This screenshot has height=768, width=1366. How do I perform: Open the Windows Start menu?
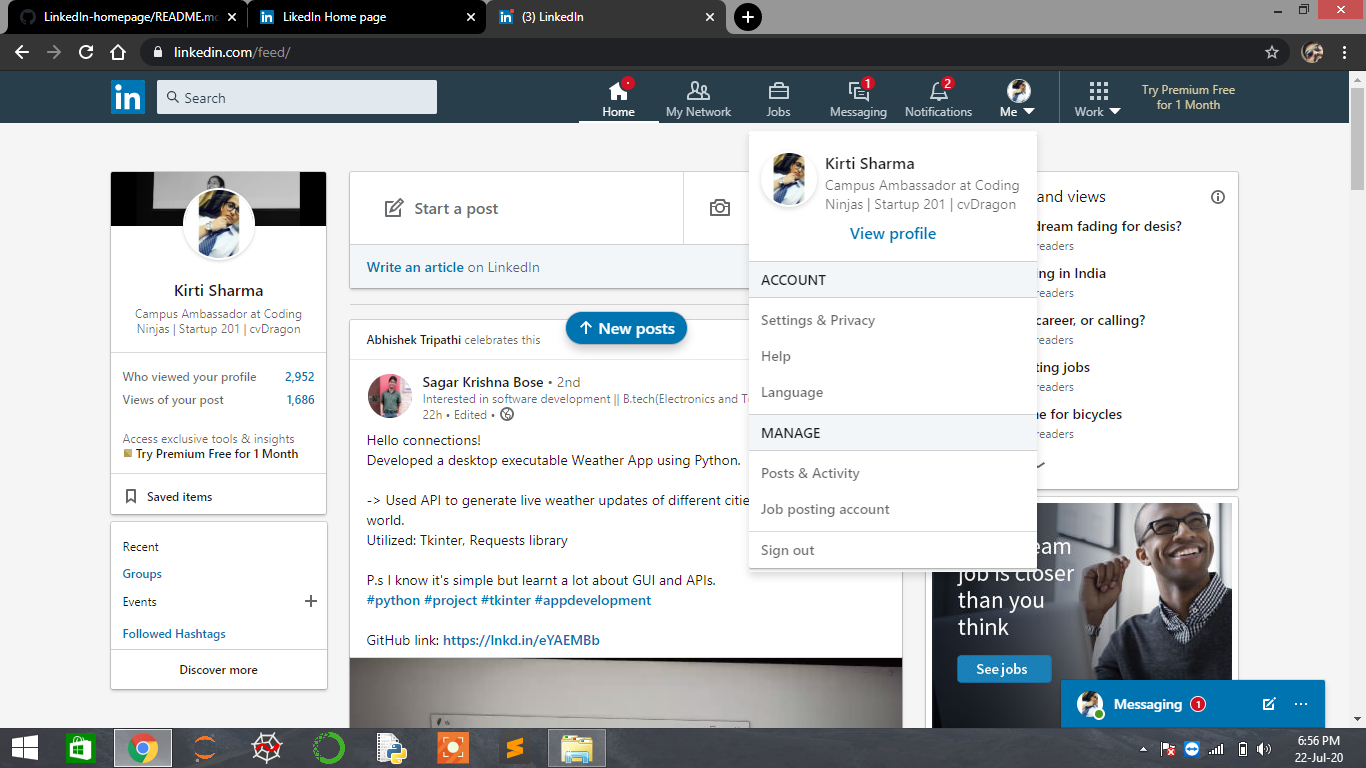pyautogui.click(x=25, y=748)
